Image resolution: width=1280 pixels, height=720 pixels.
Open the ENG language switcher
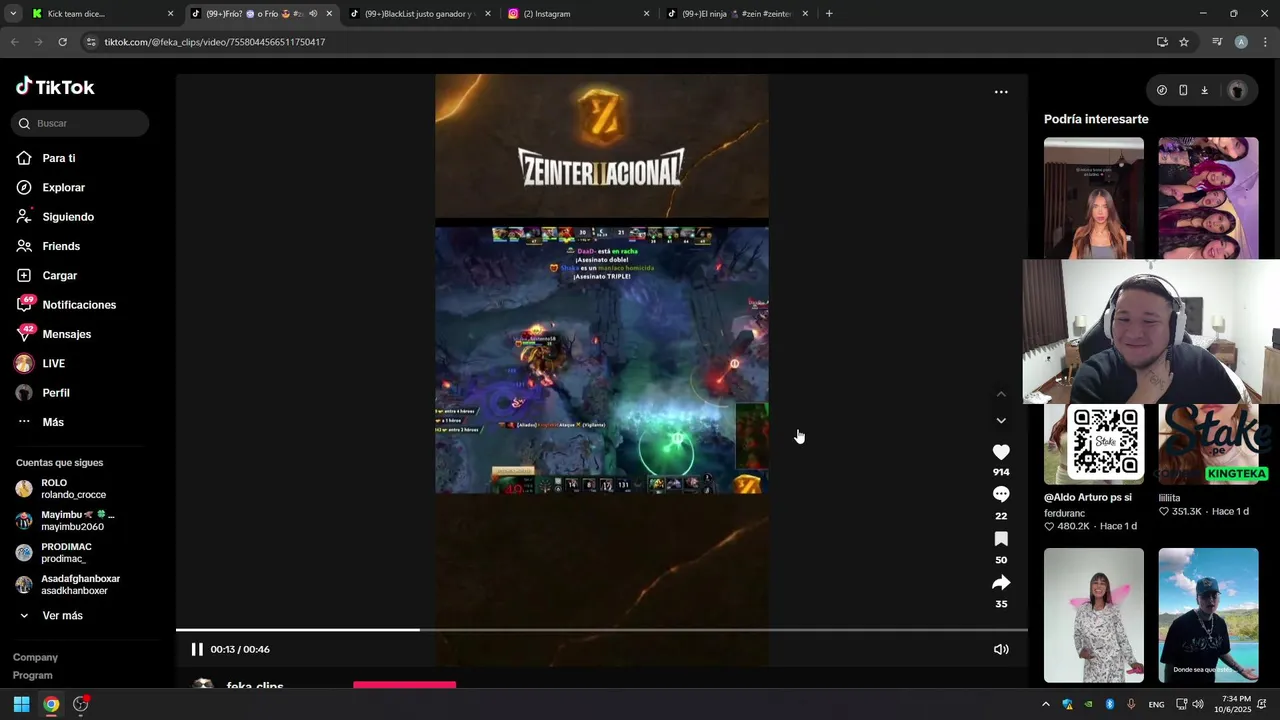(1156, 704)
